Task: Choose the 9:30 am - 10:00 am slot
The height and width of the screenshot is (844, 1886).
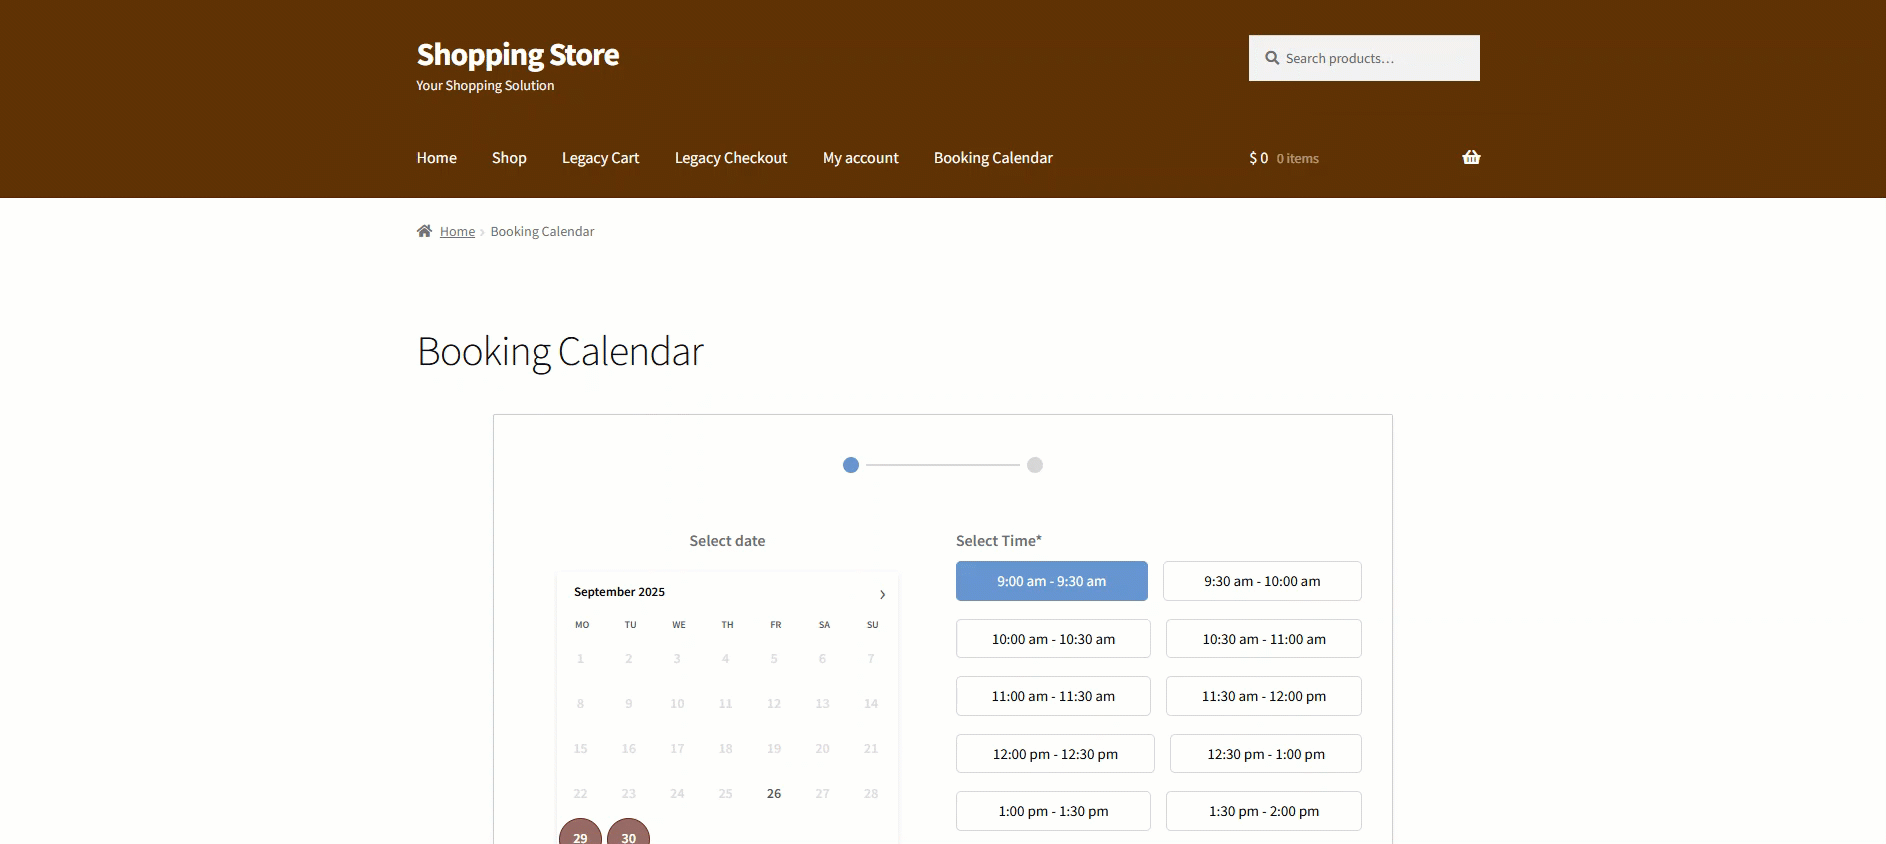Action: pyautogui.click(x=1261, y=581)
